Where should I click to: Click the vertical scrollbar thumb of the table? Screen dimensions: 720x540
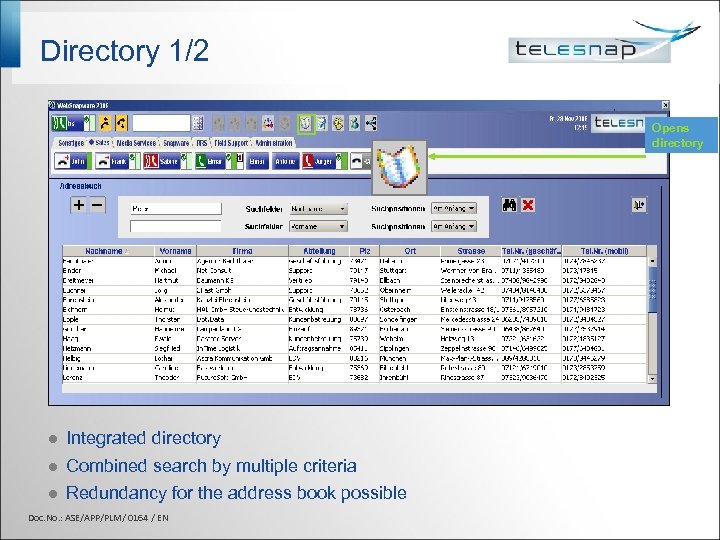click(652, 289)
